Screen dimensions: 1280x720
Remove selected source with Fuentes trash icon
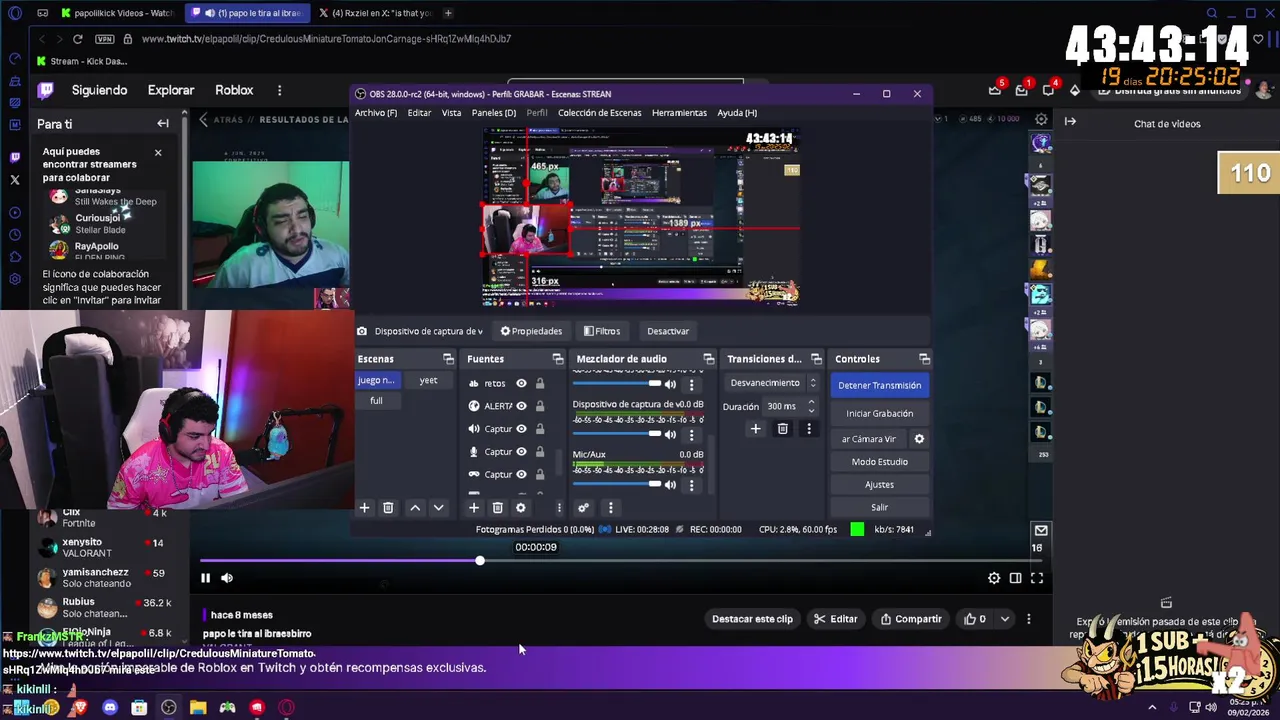[x=497, y=508]
